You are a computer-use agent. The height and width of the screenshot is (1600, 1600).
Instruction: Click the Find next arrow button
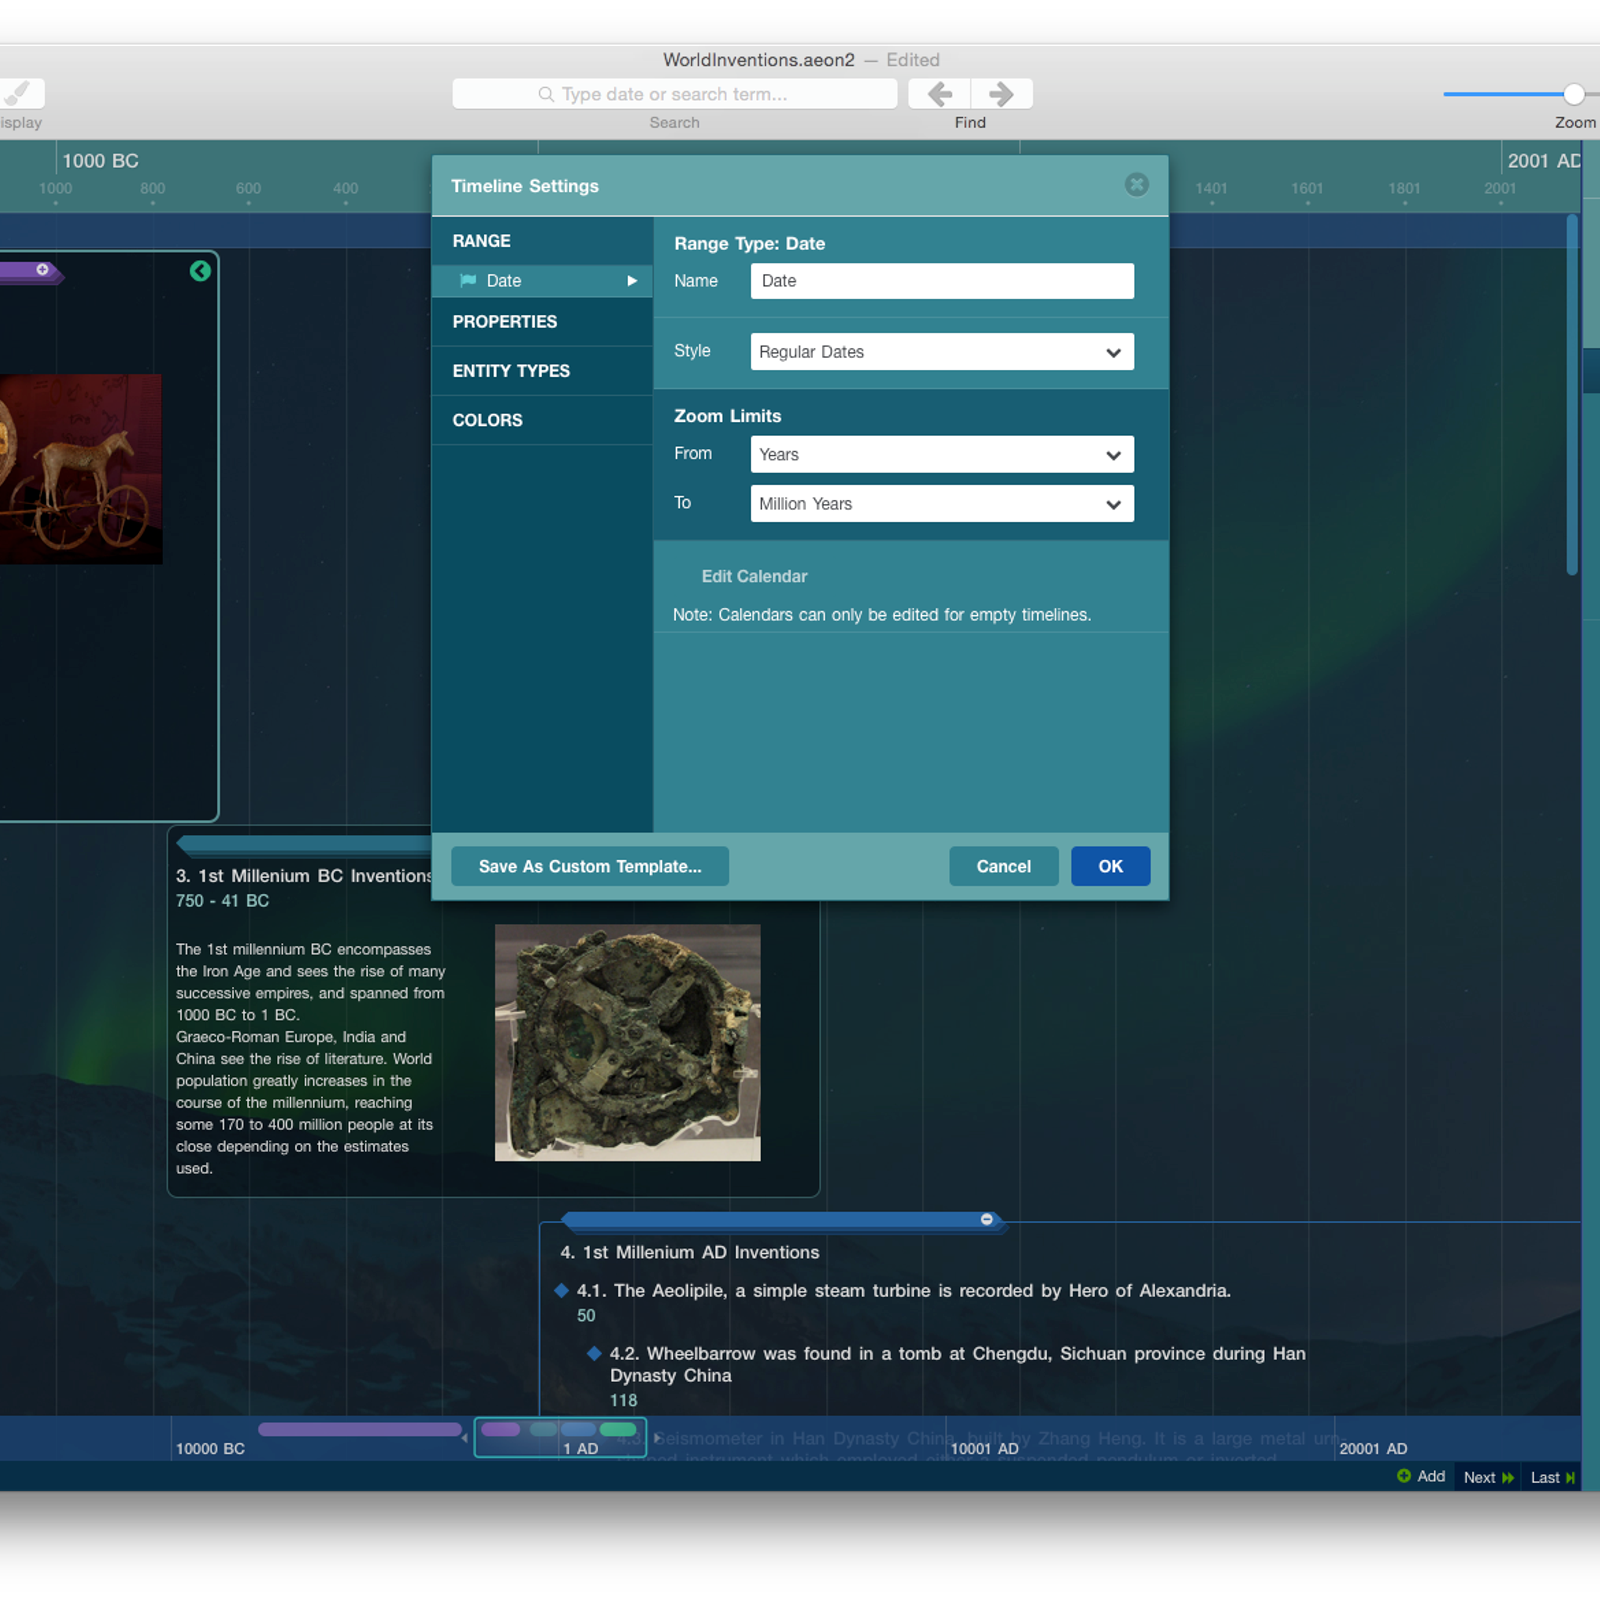(x=1002, y=94)
